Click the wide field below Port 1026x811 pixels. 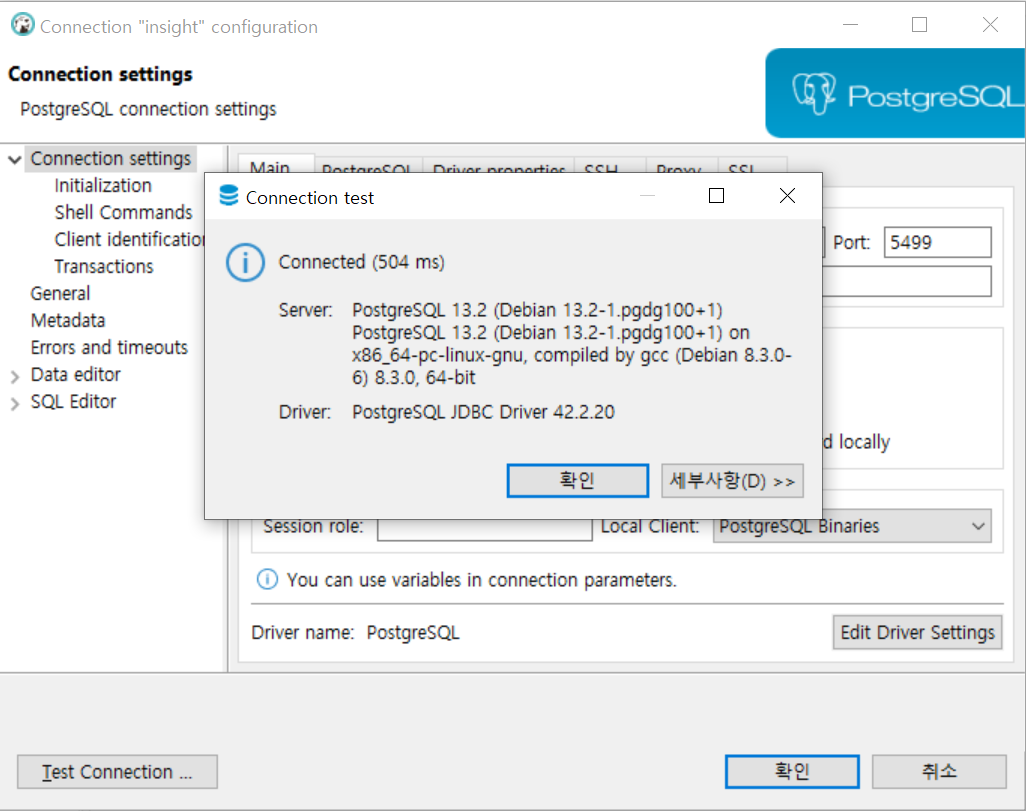906,281
